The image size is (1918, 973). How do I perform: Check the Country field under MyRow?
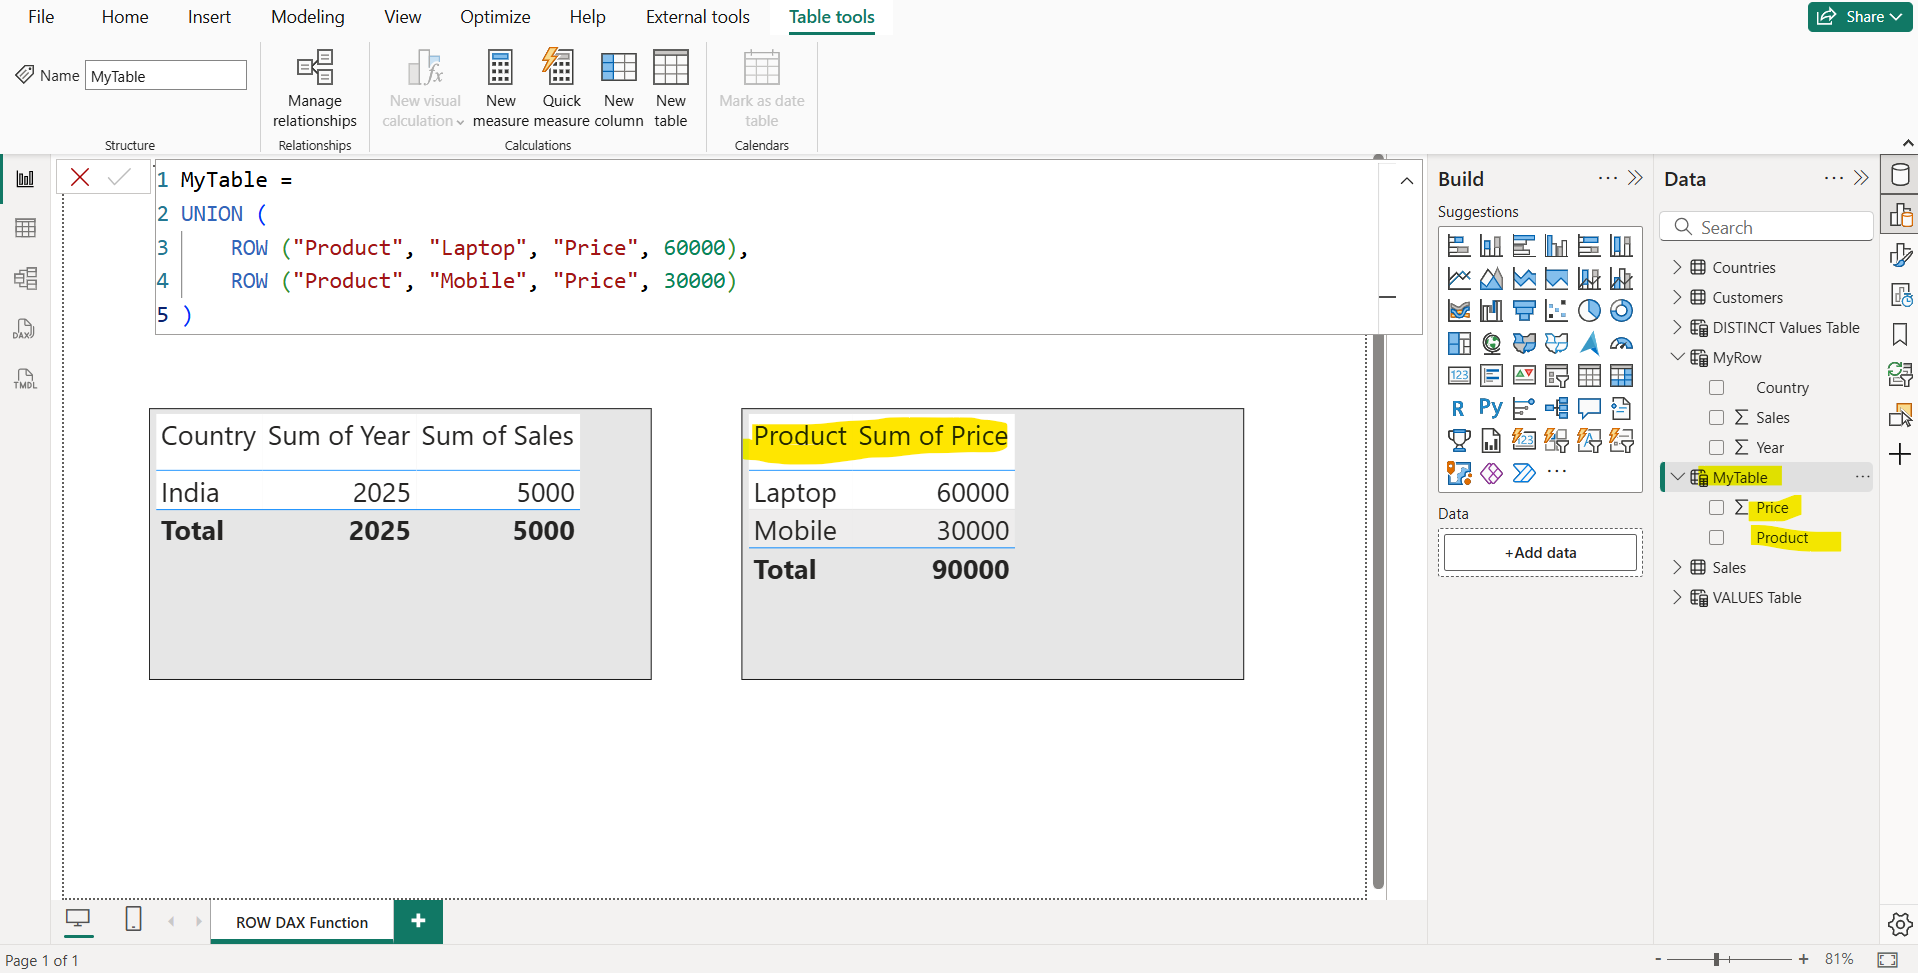click(x=1717, y=388)
